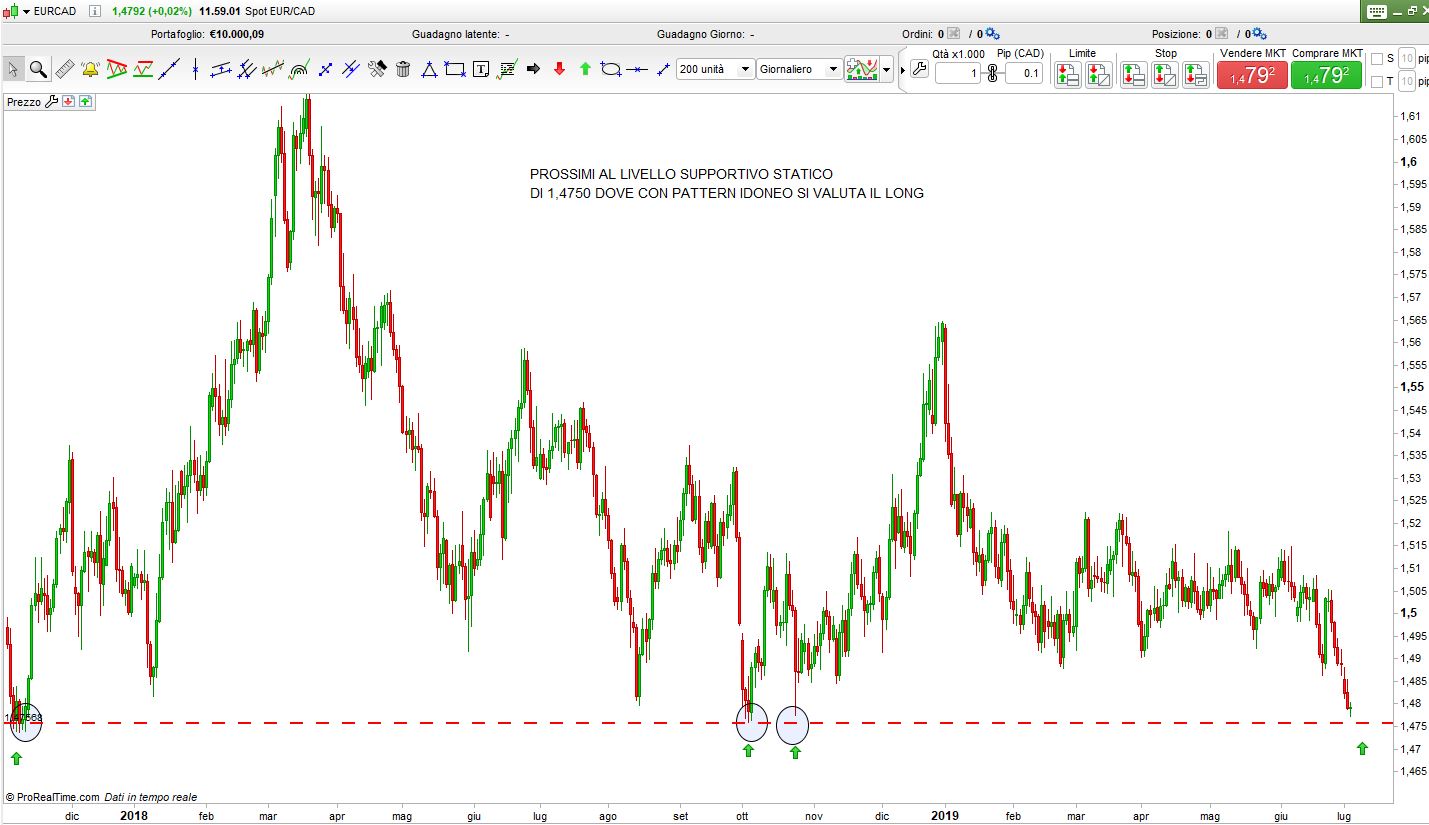1429x825 pixels.
Task: Select the ruler measurement tool
Action: [x=64, y=69]
